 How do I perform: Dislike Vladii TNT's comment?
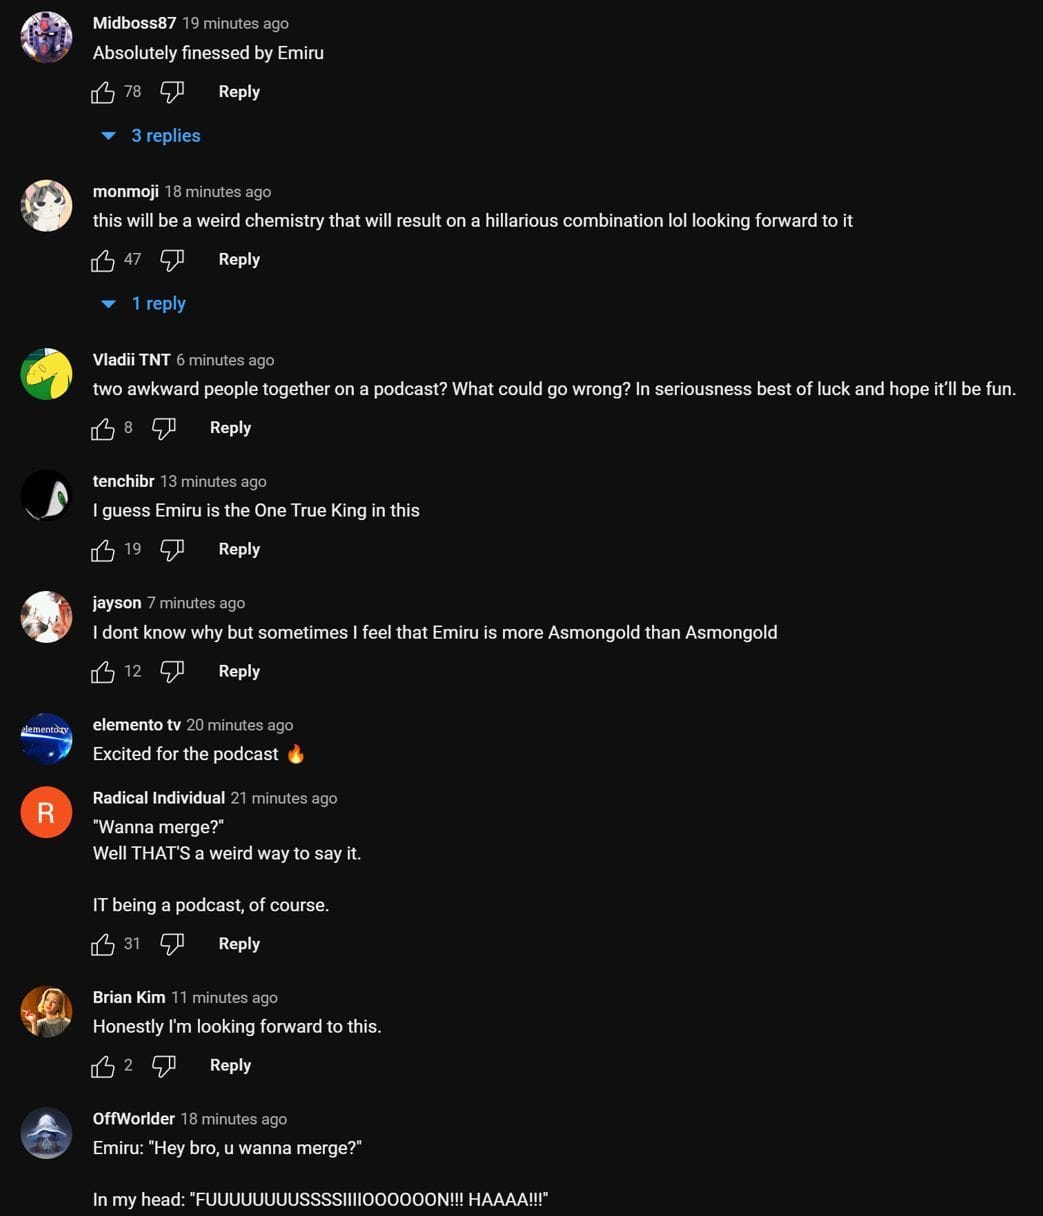point(163,429)
